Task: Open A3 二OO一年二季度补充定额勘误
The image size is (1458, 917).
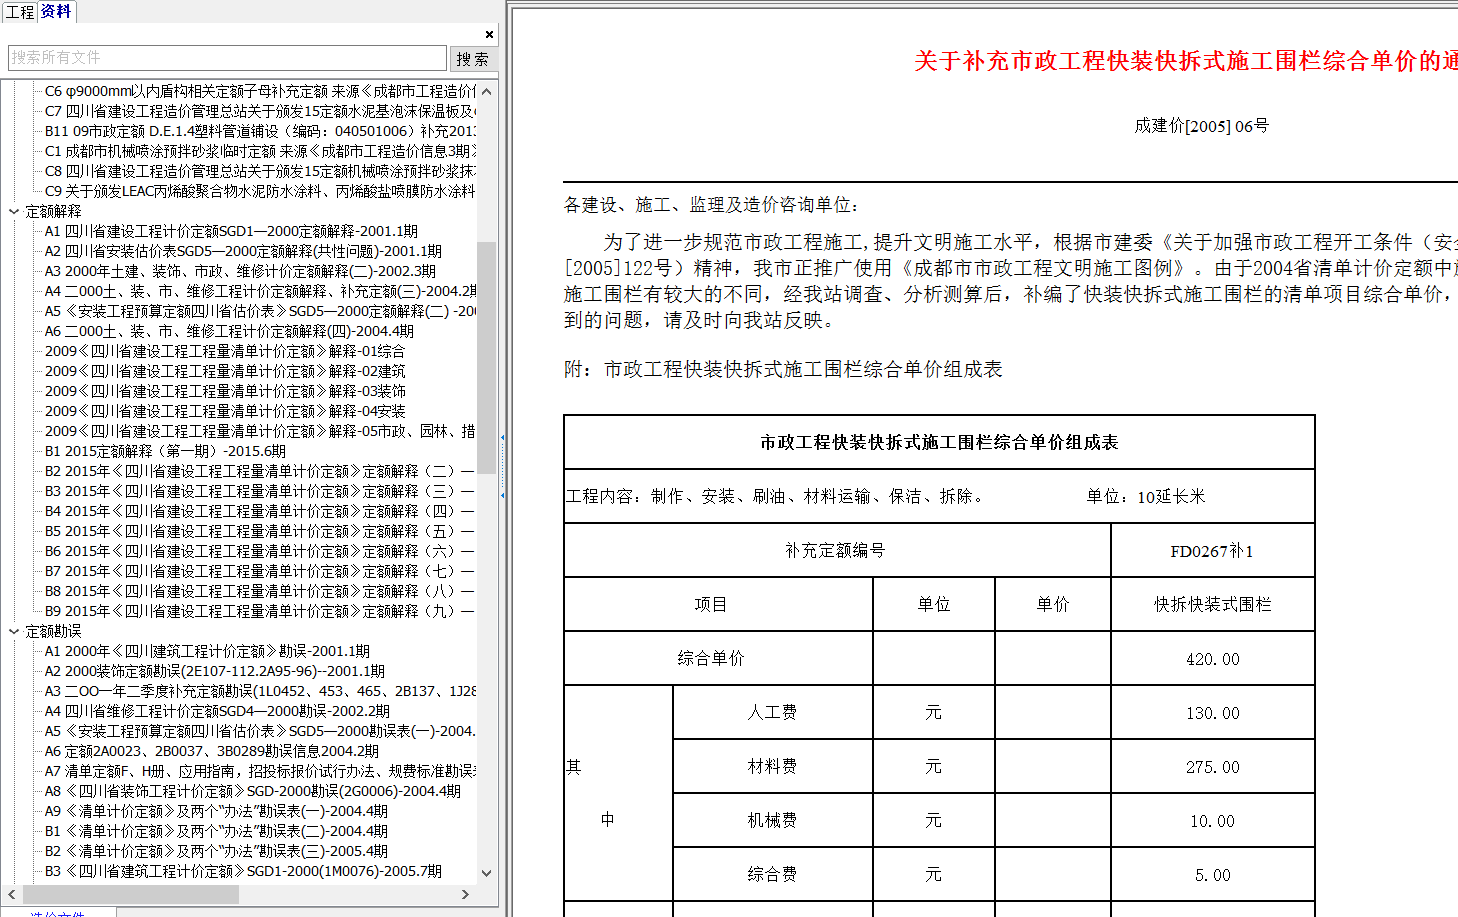Action: [260, 691]
